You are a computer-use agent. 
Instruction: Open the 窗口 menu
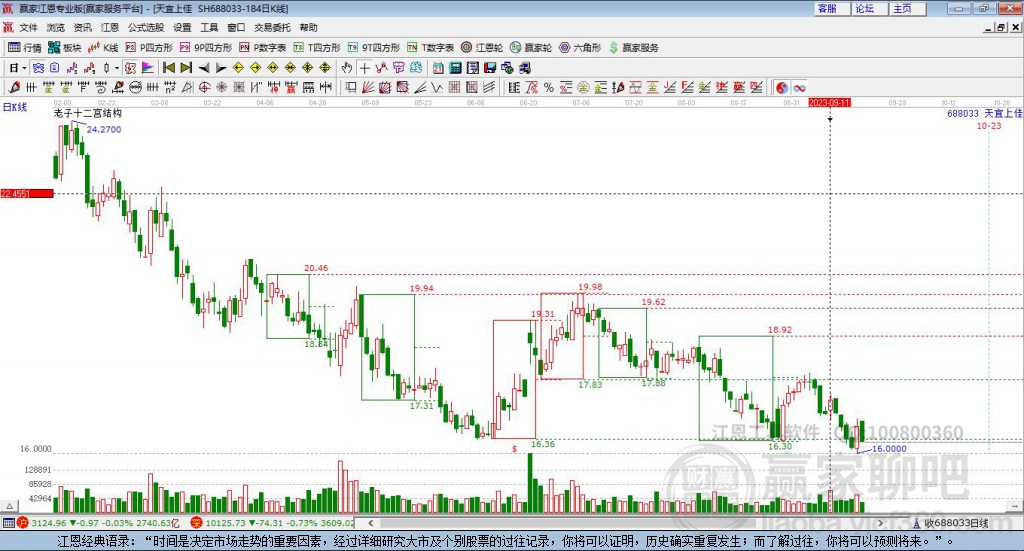click(236, 27)
